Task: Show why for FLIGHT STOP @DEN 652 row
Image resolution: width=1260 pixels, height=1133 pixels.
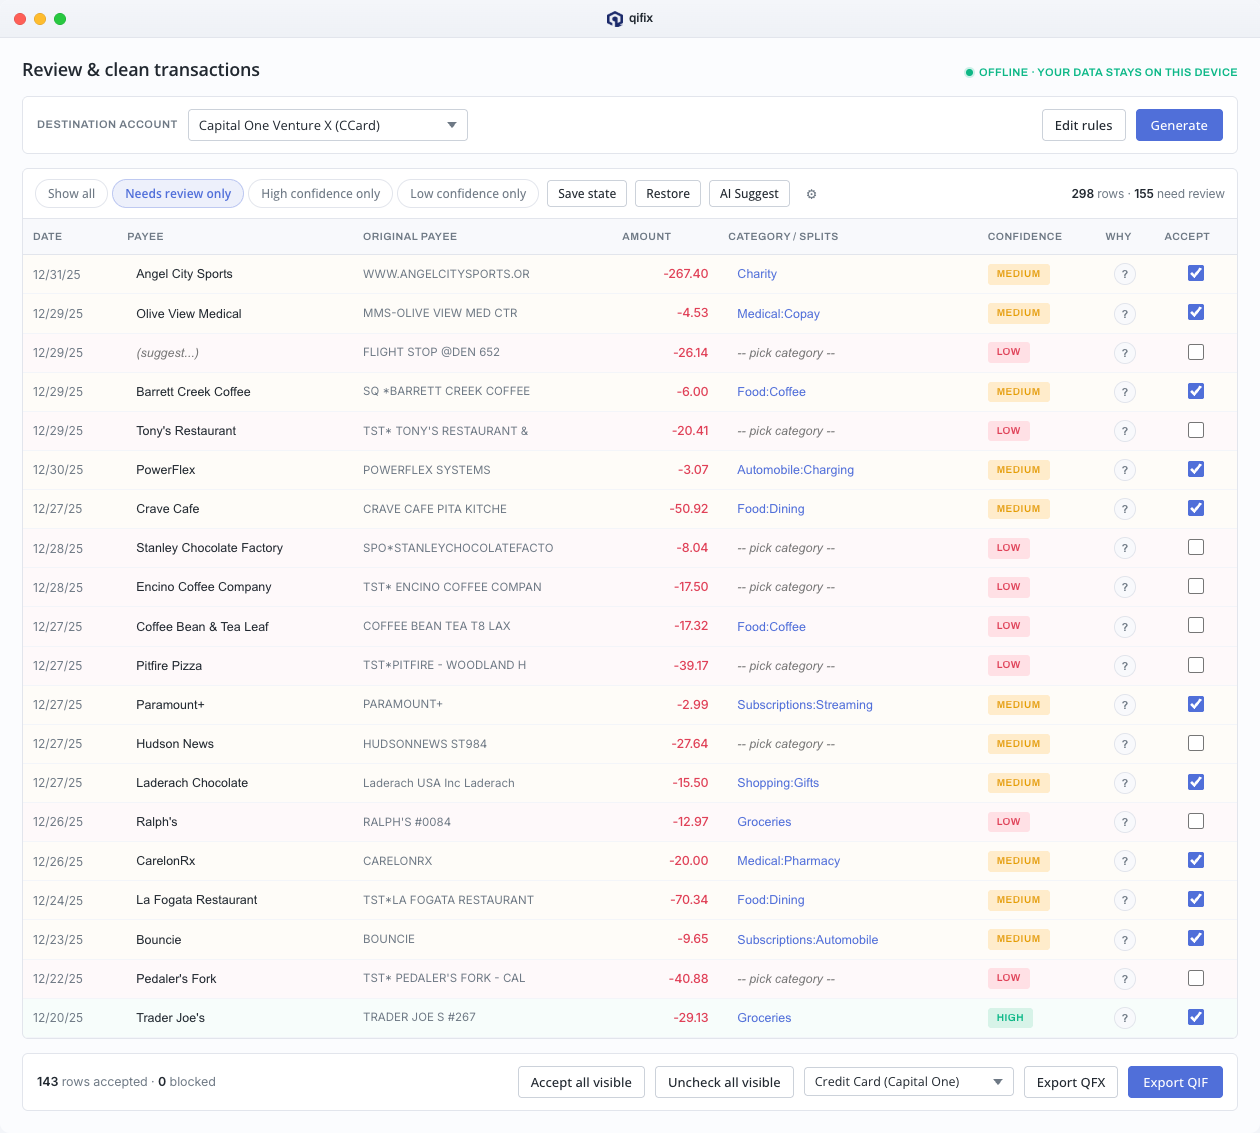Action: tap(1125, 353)
